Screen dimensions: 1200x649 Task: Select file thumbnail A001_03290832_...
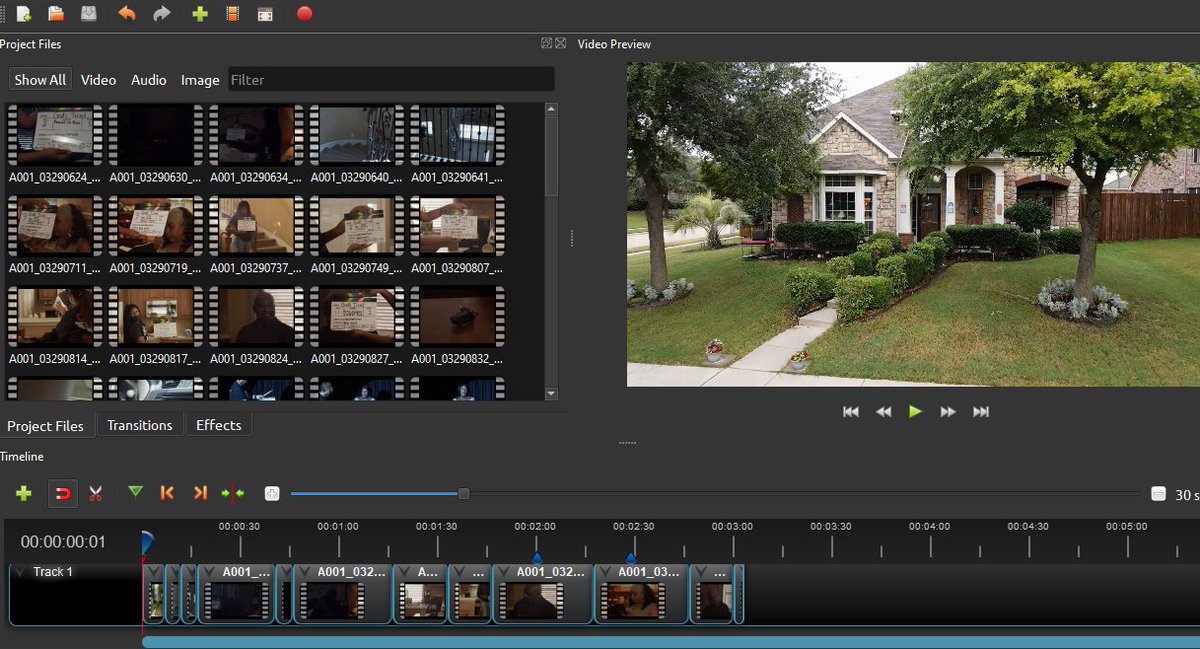pyautogui.click(x=457, y=316)
